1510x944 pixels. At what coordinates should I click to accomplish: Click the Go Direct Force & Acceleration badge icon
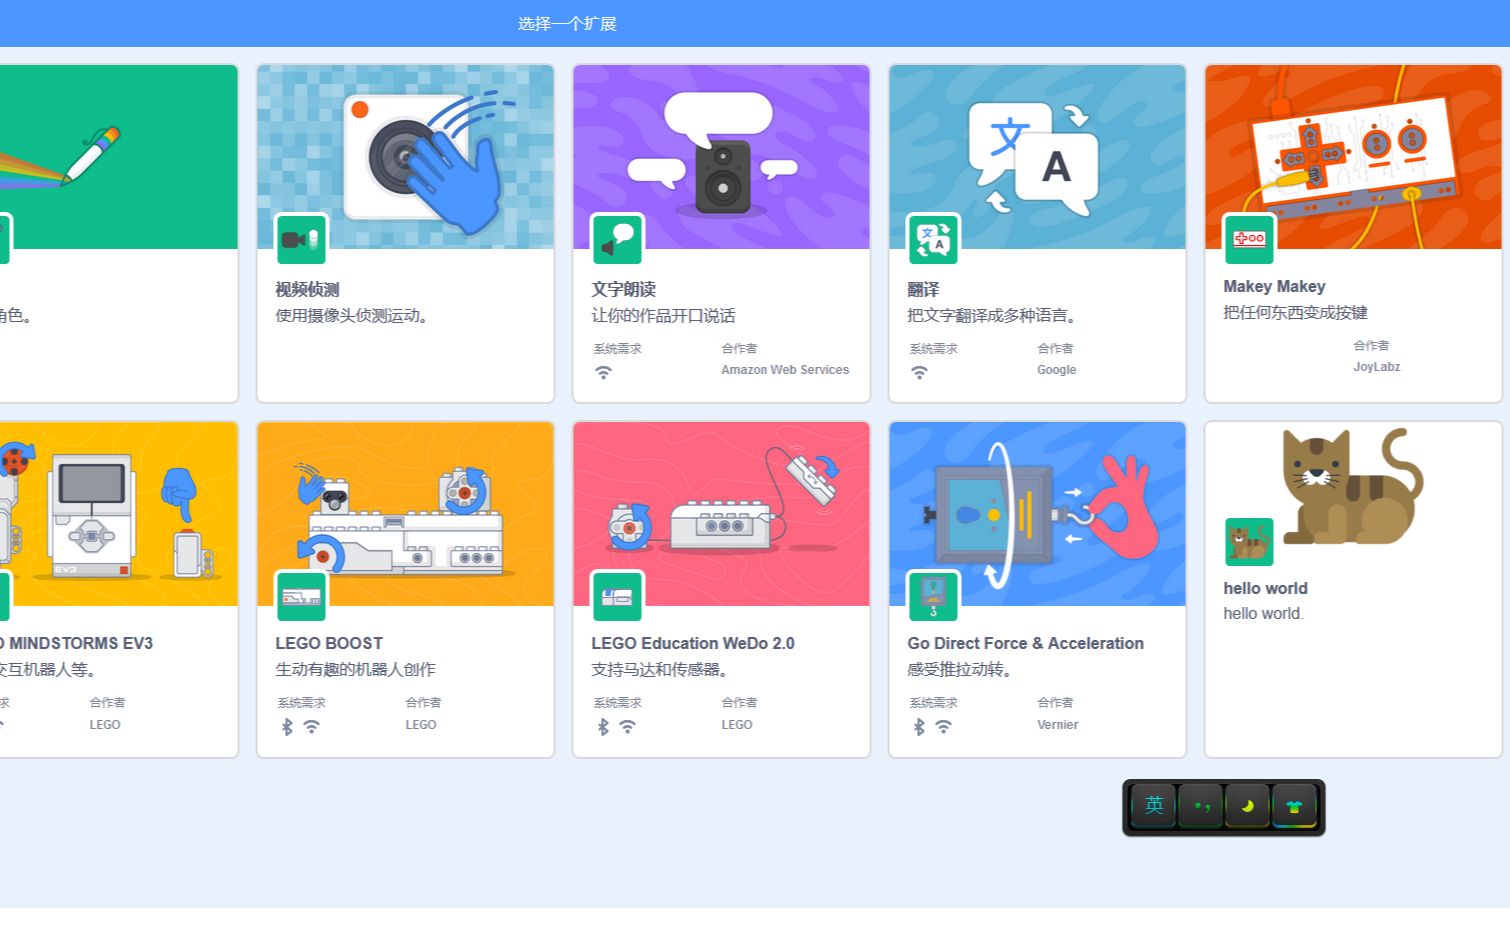(933, 596)
